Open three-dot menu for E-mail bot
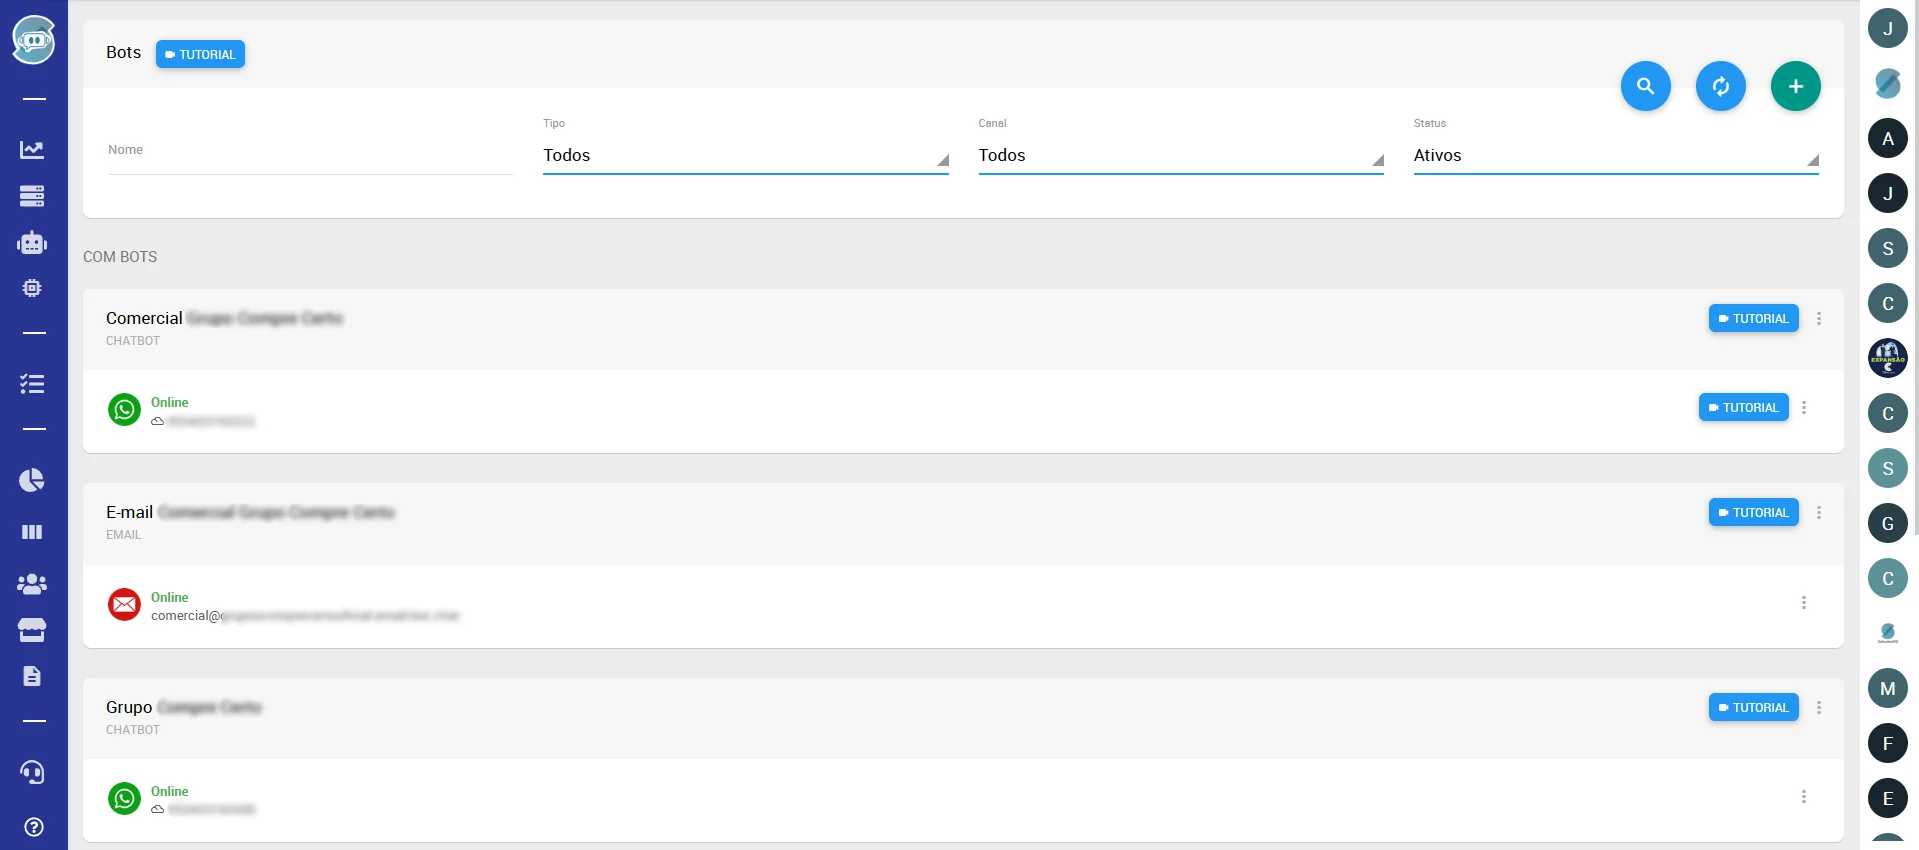Image resolution: width=1919 pixels, height=850 pixels. coord(1818,512)
